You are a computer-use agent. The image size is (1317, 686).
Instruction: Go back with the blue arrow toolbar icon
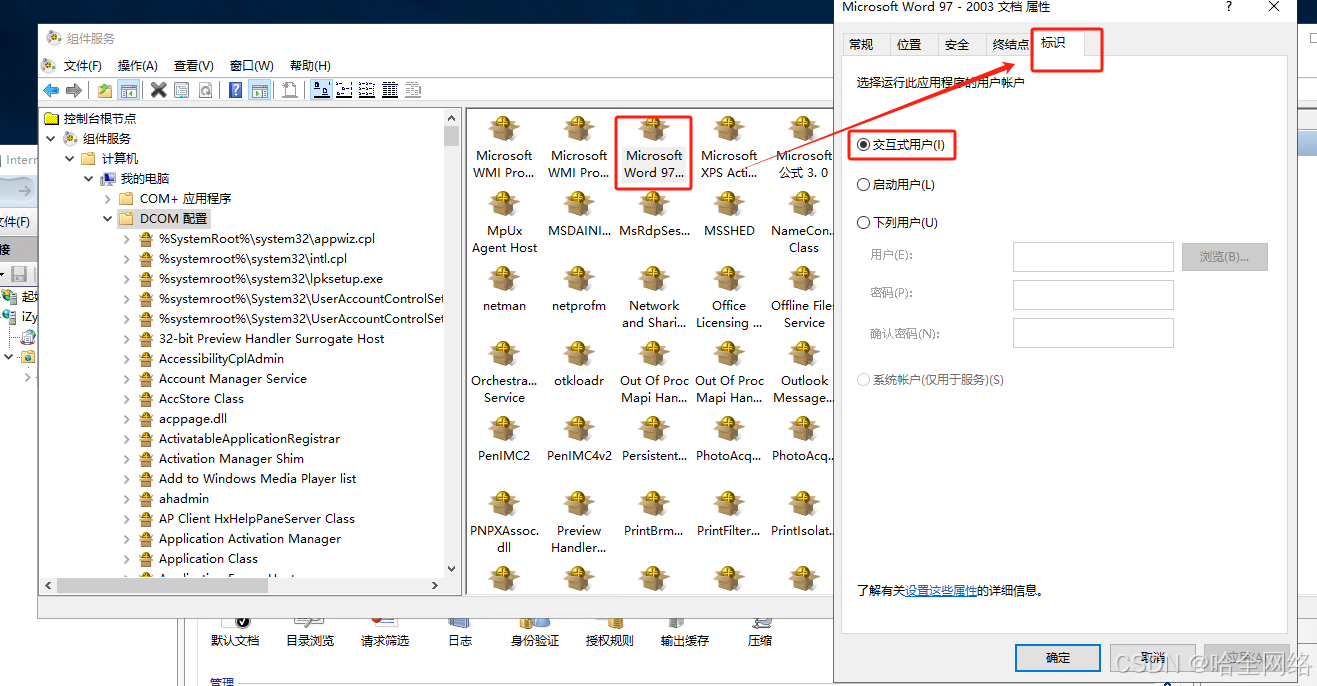point(51,91)
